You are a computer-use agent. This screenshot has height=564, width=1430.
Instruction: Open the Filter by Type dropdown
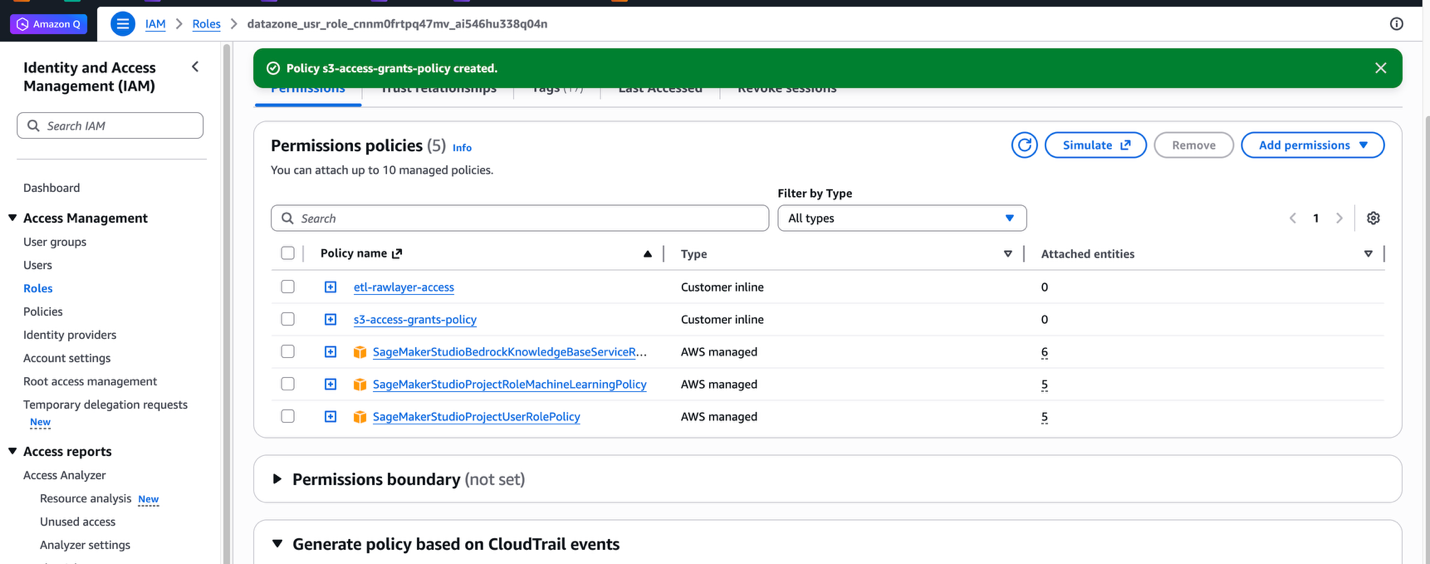(x=901, y=218)
